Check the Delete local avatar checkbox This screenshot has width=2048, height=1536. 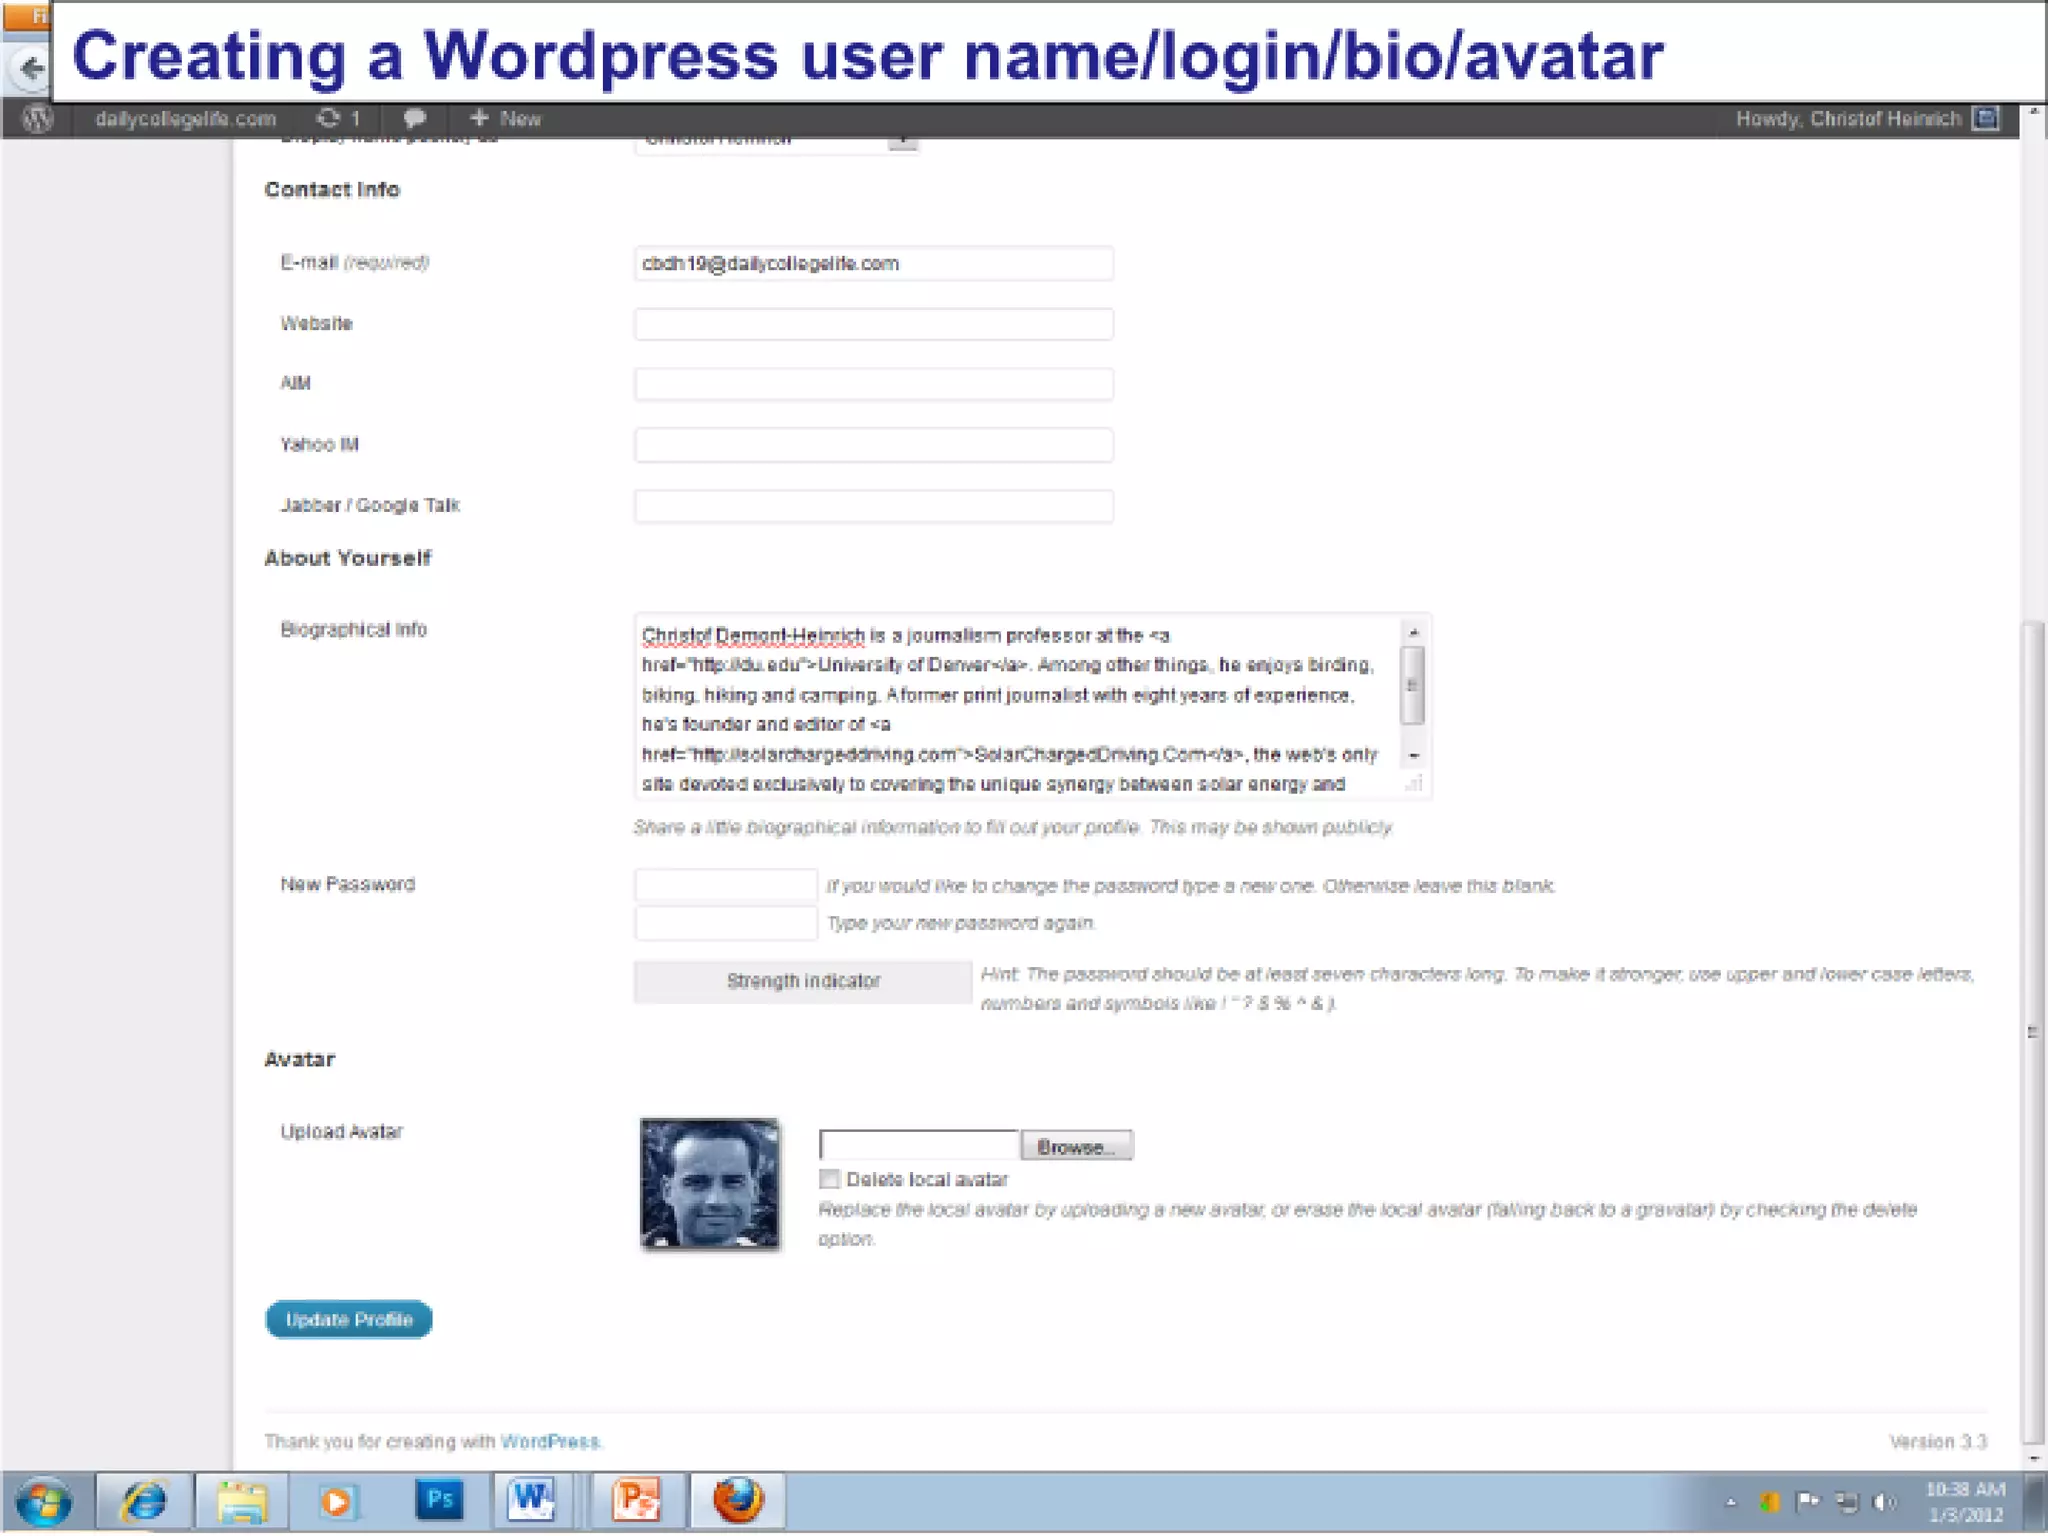coord(829,1179)
